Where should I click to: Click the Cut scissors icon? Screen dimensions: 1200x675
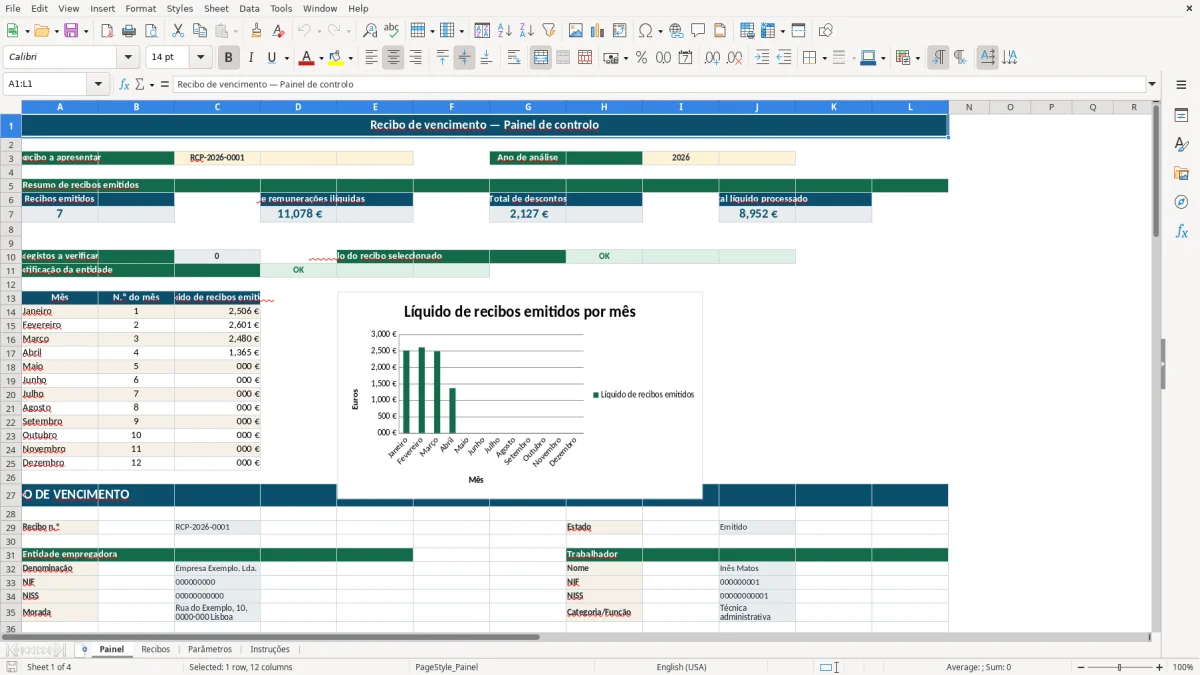(x=177, y=31)
